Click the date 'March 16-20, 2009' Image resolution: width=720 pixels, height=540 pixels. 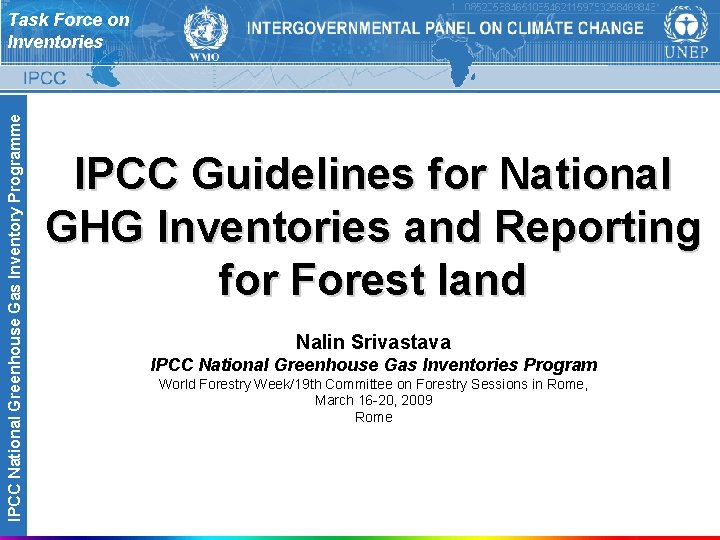pos(373,400)
